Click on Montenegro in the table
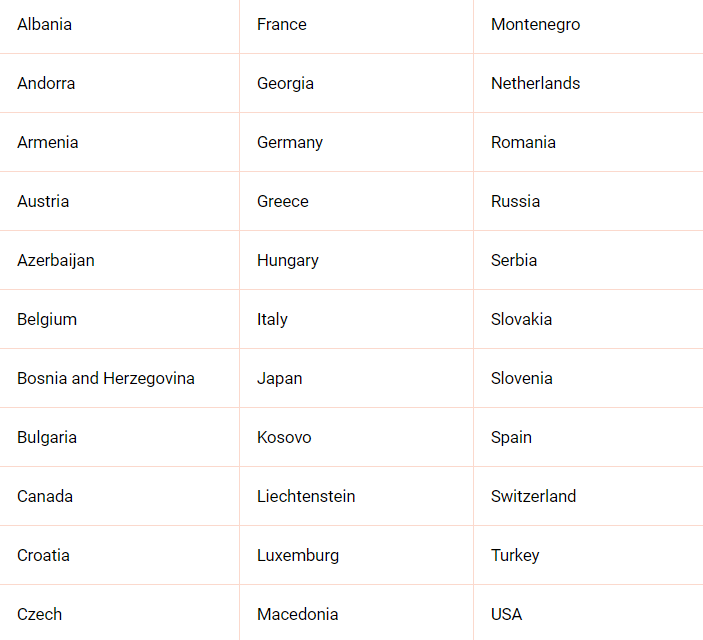This screenshot has width=703, height=640. [535, 25]
